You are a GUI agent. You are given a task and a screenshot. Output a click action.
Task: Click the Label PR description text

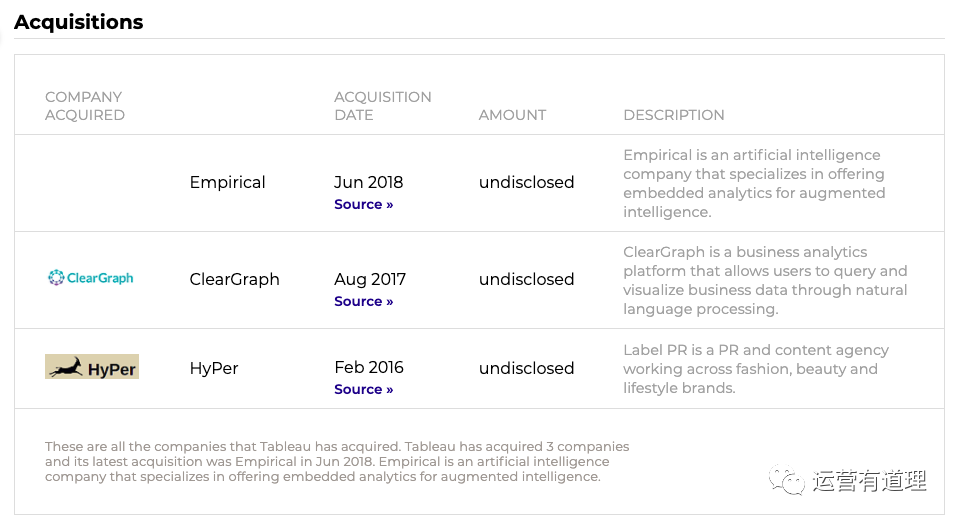pyautogui.click(x=756, y=369)
